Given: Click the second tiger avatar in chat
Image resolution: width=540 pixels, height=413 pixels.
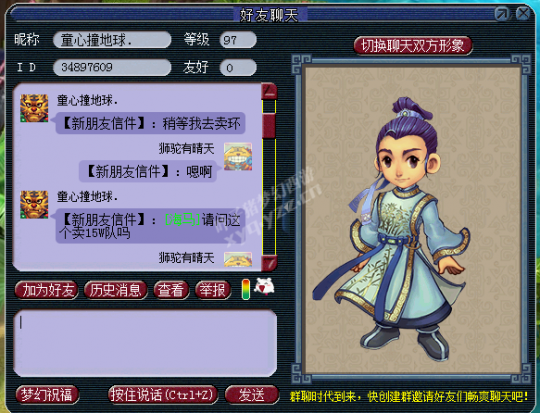Looking at the screenshot, I should pos(34,205).
